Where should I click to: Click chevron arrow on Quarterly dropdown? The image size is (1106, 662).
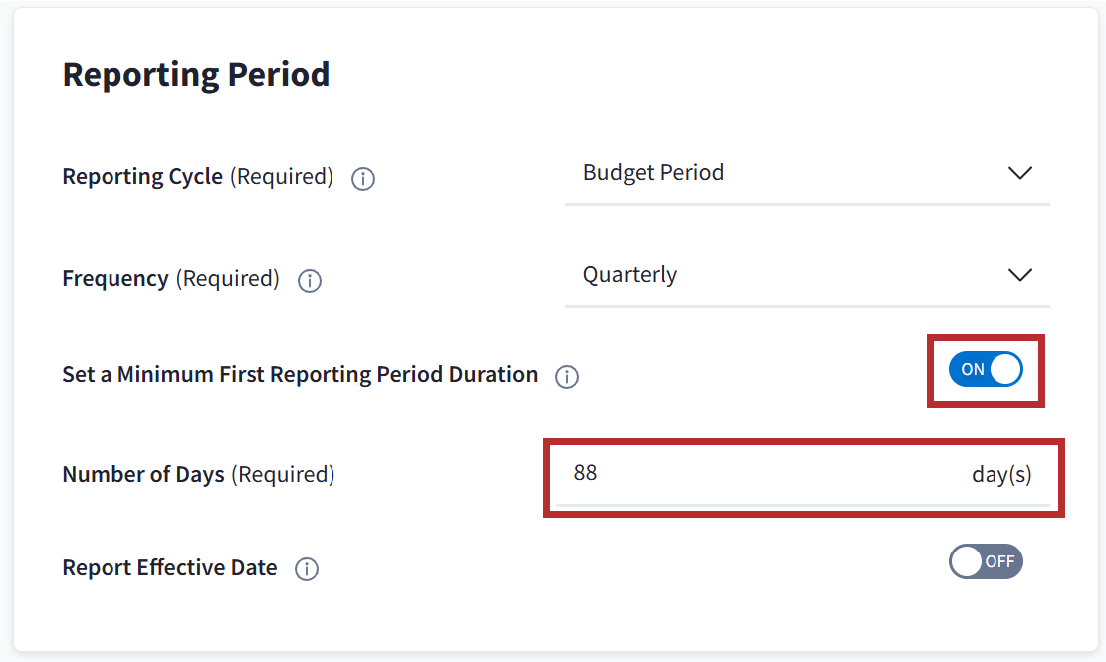(1019, 275)
